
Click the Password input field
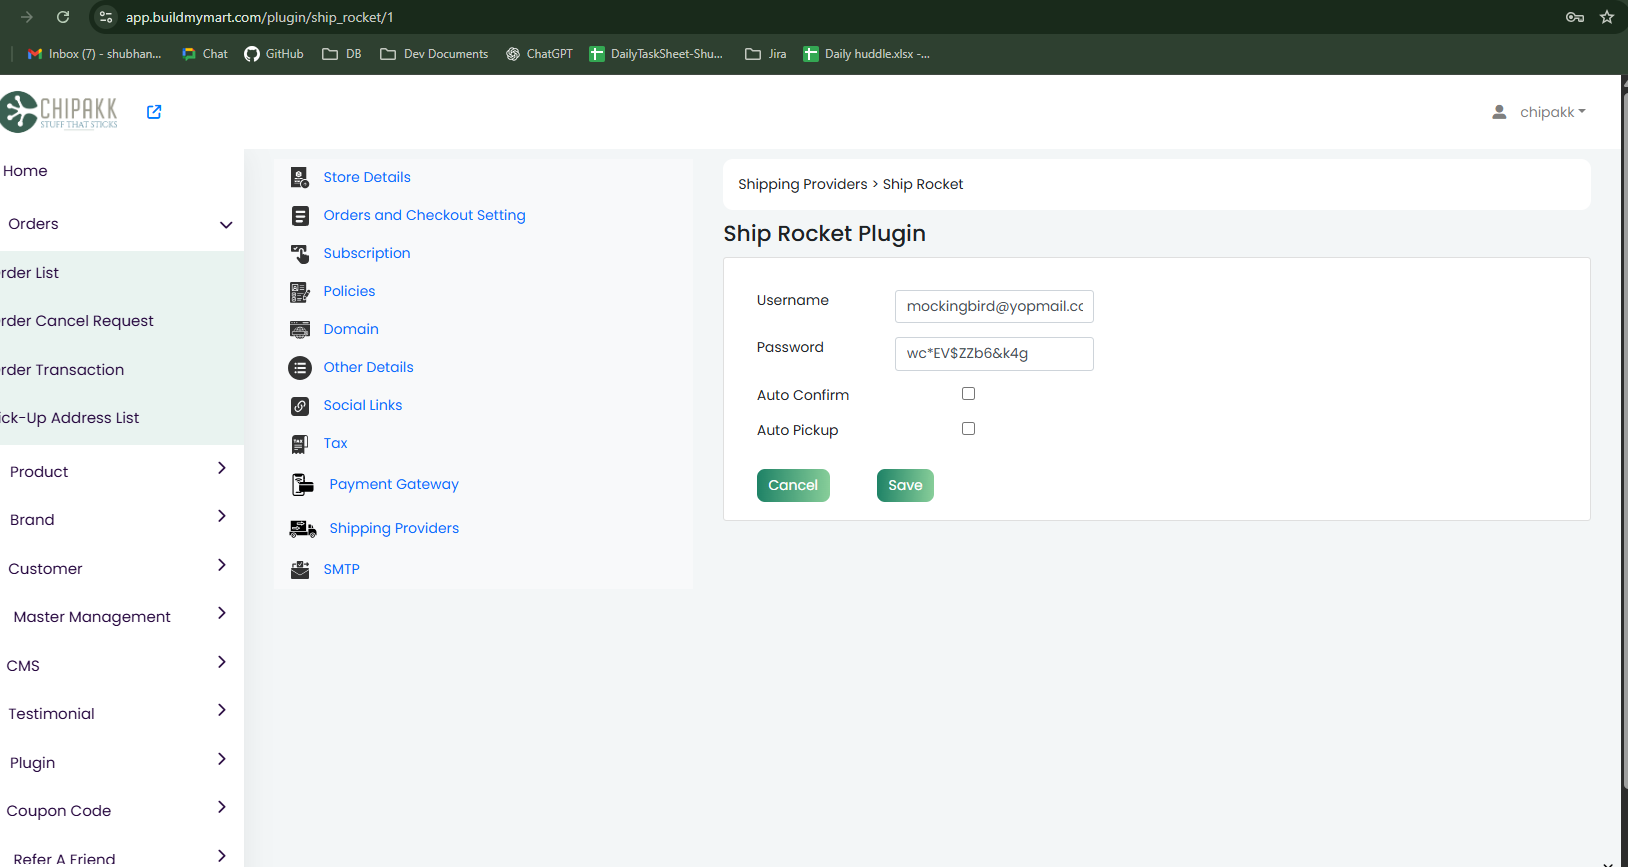point(994,354)
